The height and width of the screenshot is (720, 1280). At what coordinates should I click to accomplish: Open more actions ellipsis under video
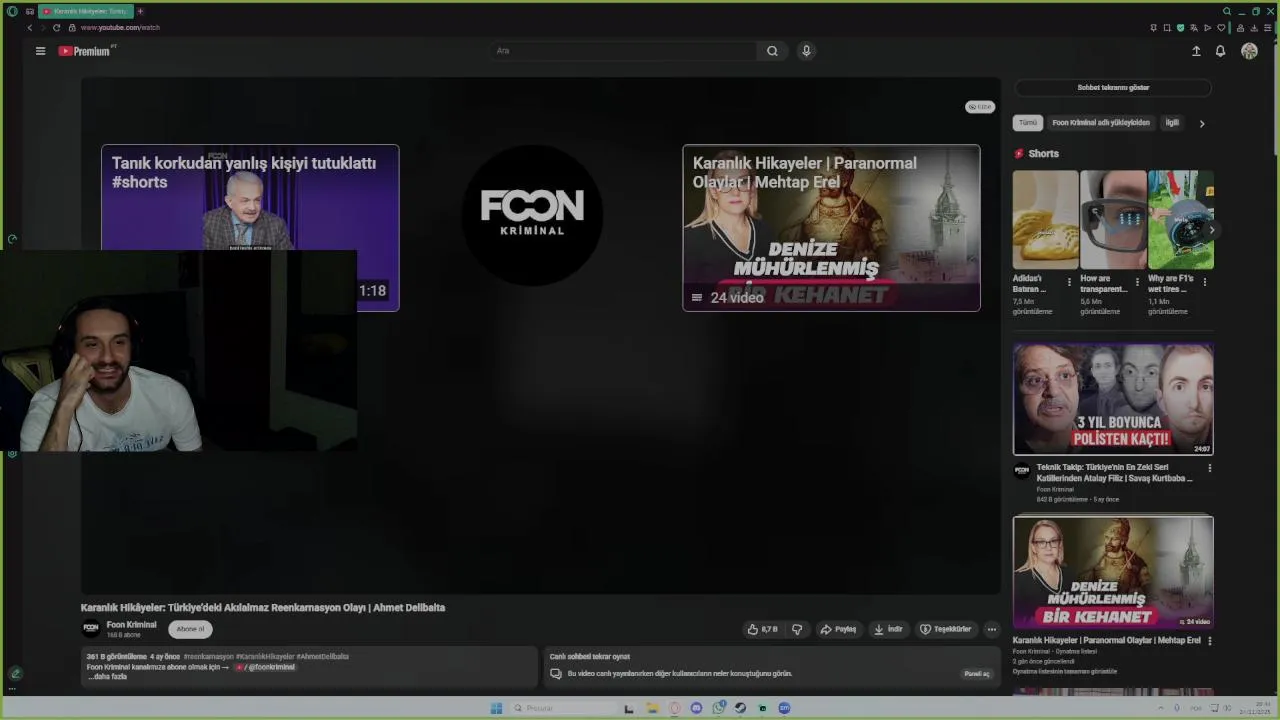992,629
